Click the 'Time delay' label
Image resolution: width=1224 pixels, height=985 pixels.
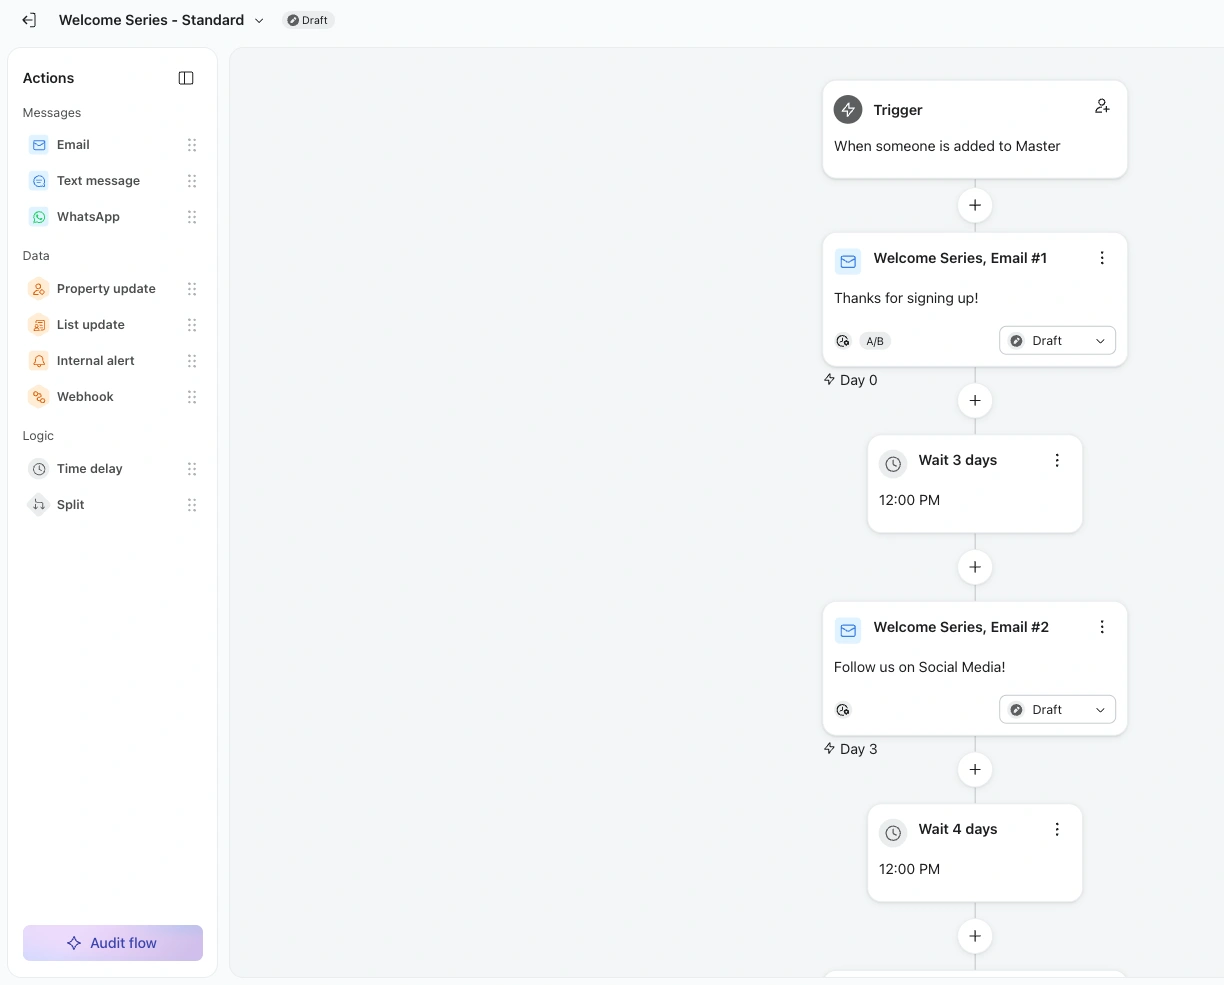click(90, 469)
